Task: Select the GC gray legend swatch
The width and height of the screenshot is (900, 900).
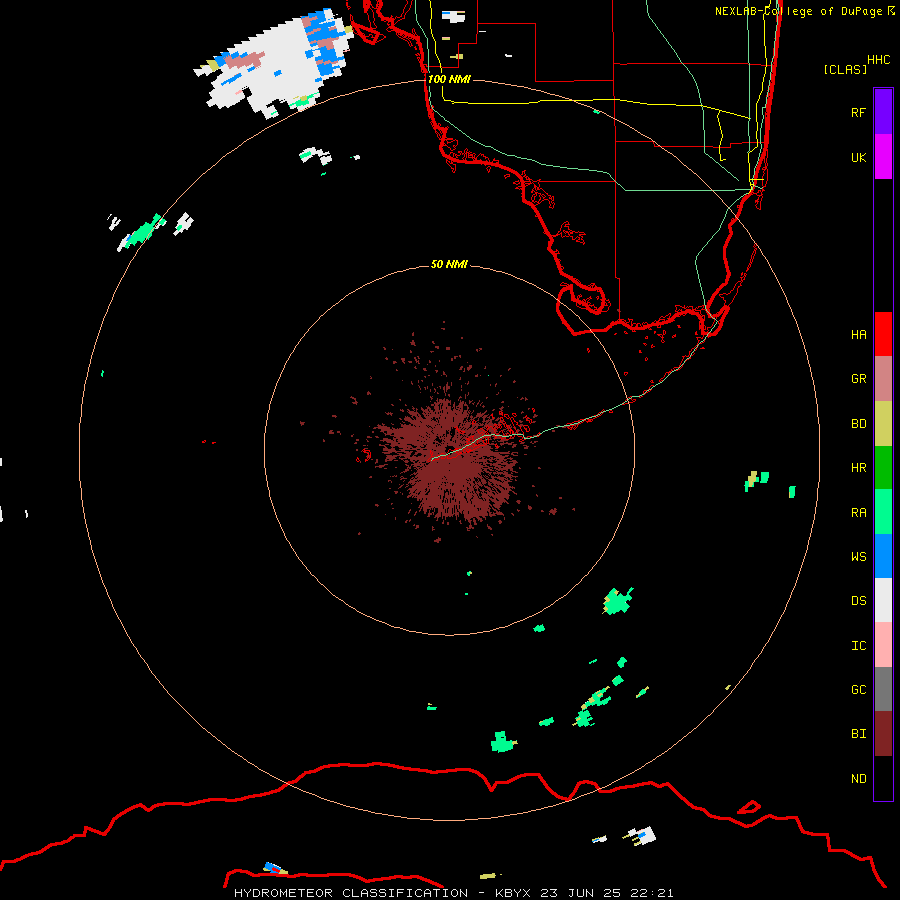Action: pyautogui.click(x=883, y=689)
